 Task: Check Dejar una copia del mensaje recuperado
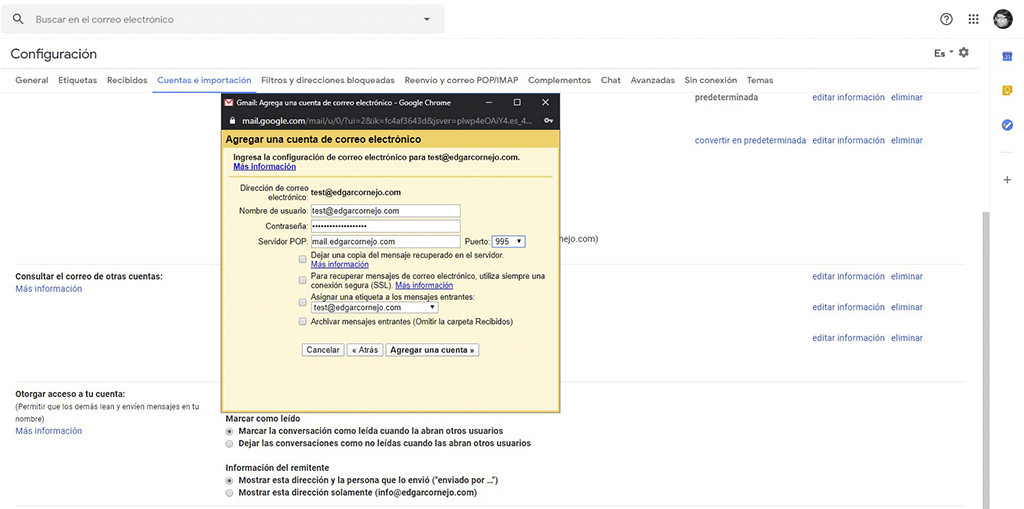coord(302,259)
